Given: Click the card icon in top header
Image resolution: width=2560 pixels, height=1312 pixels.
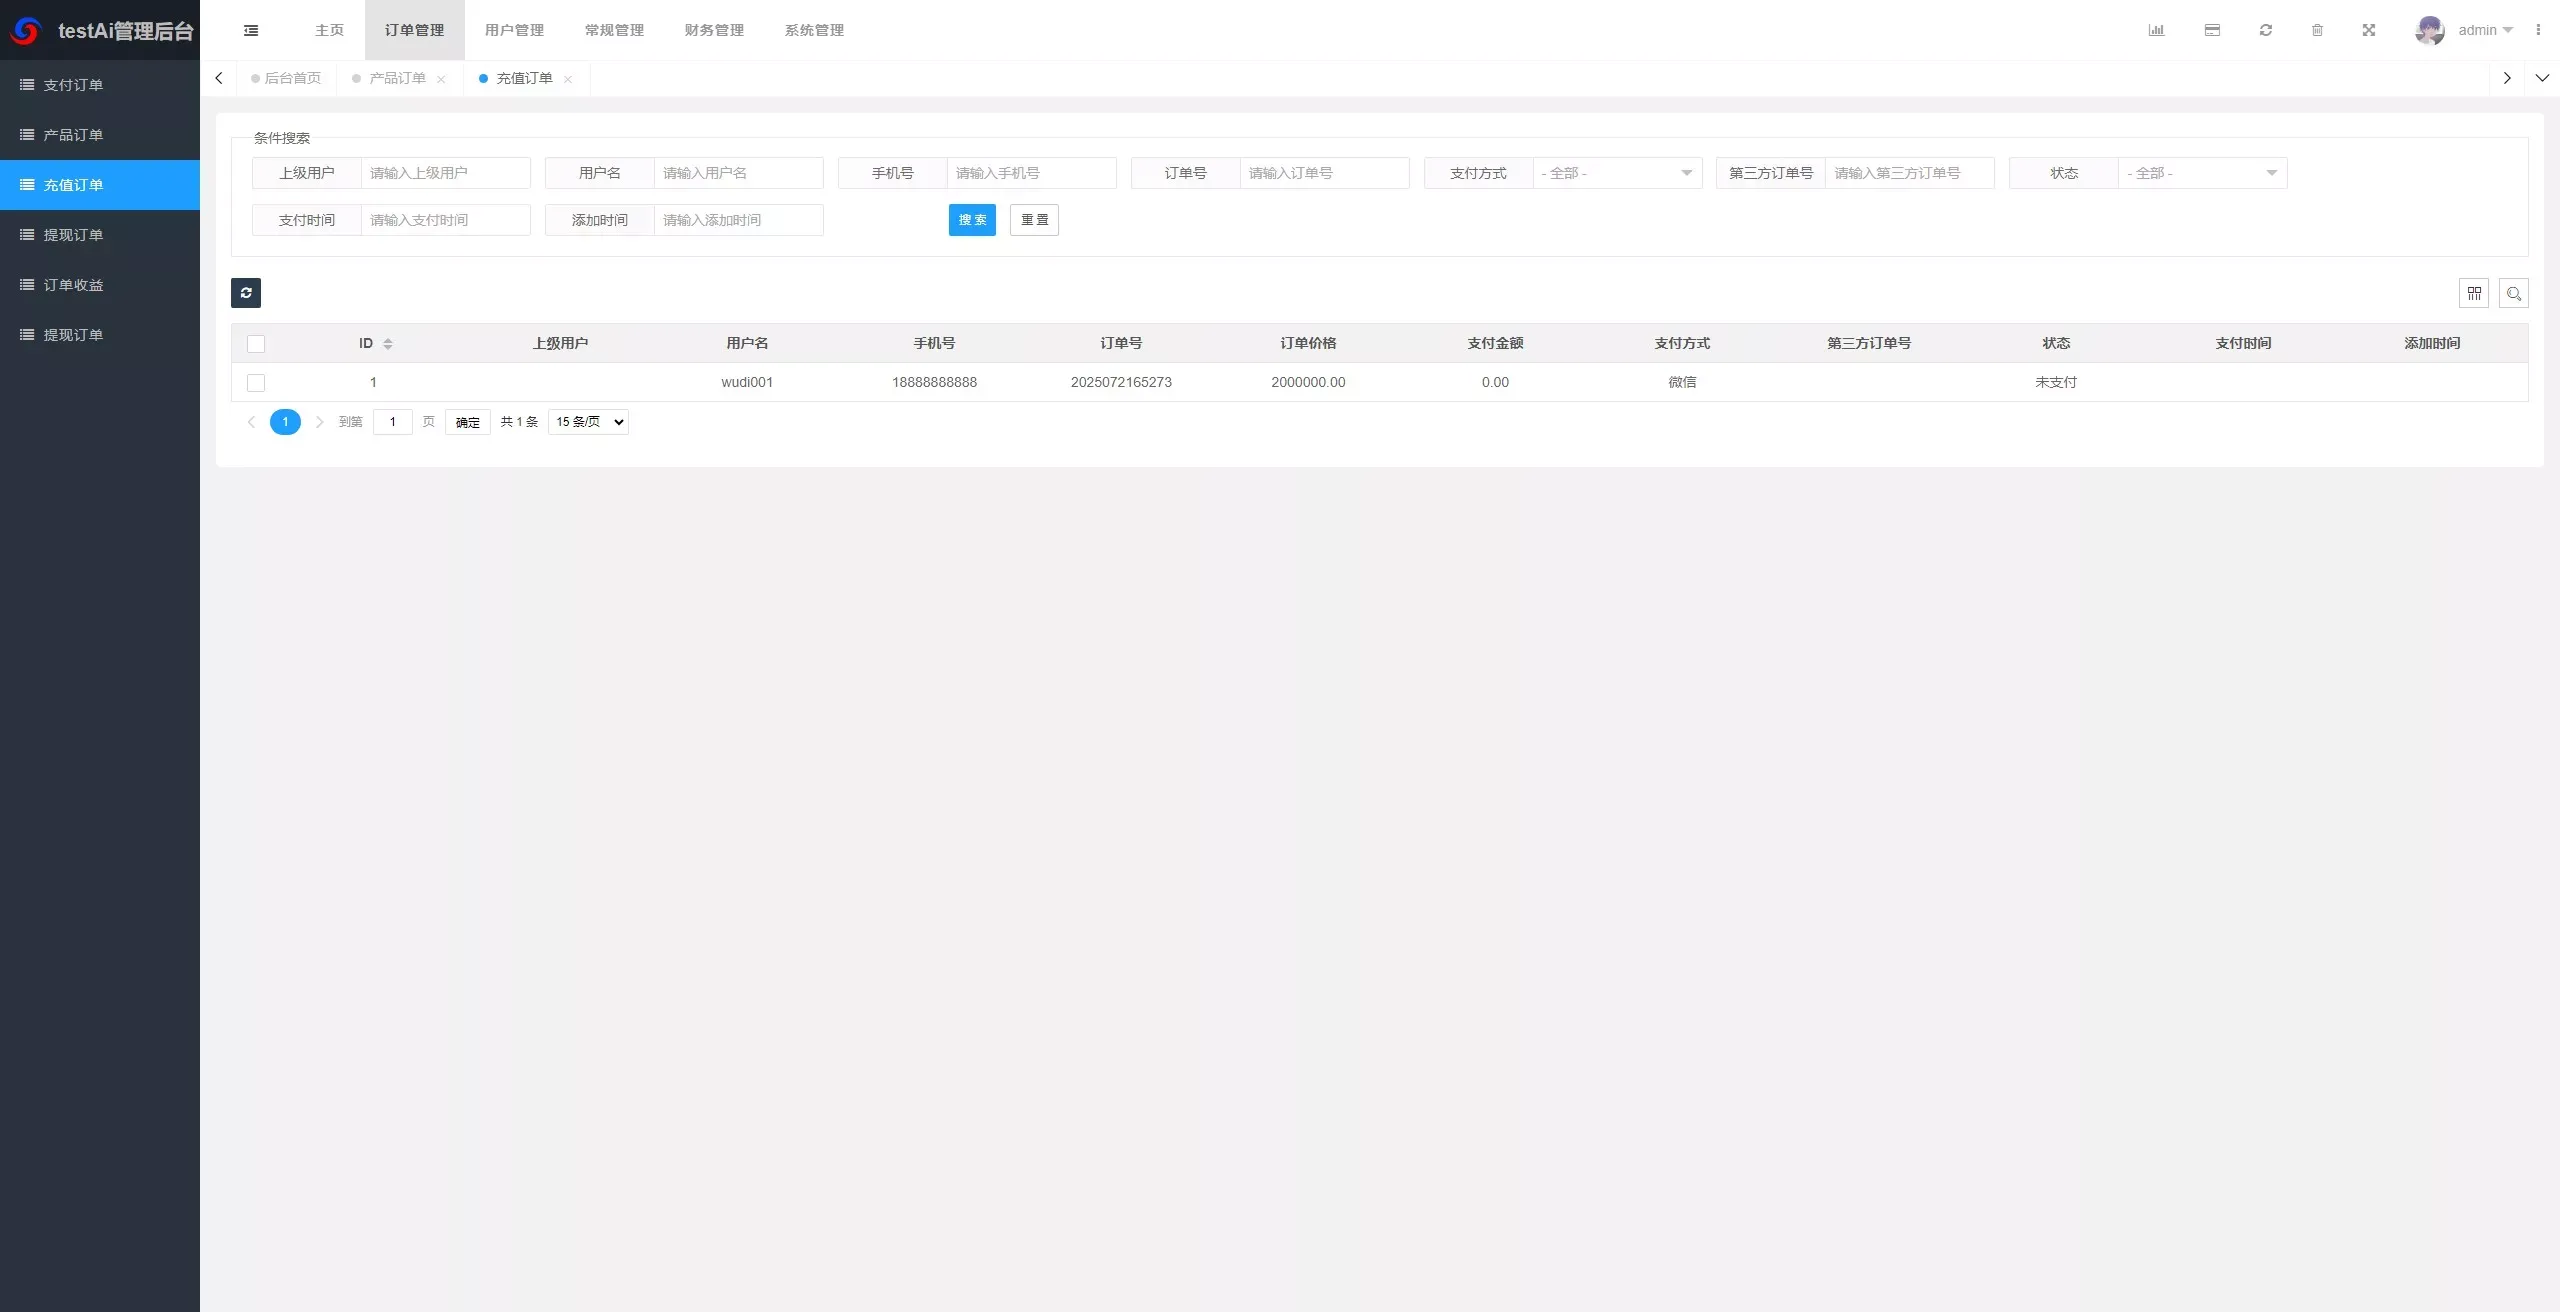Looking at the screenshot, I should point(2212,30).
